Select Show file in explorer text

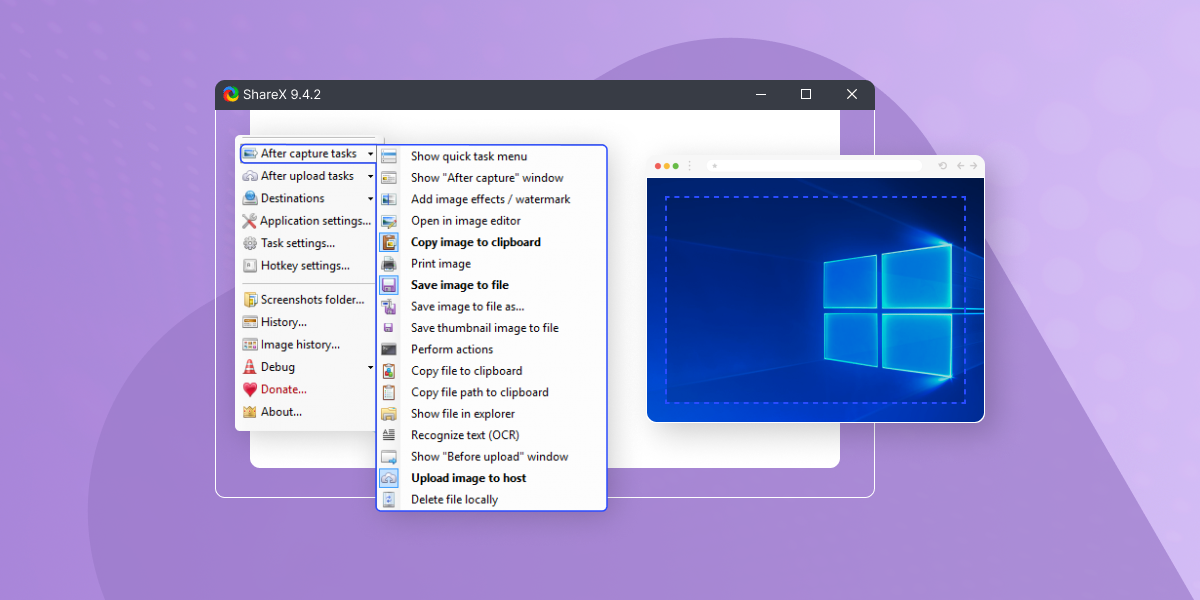(x=463, y=414)
